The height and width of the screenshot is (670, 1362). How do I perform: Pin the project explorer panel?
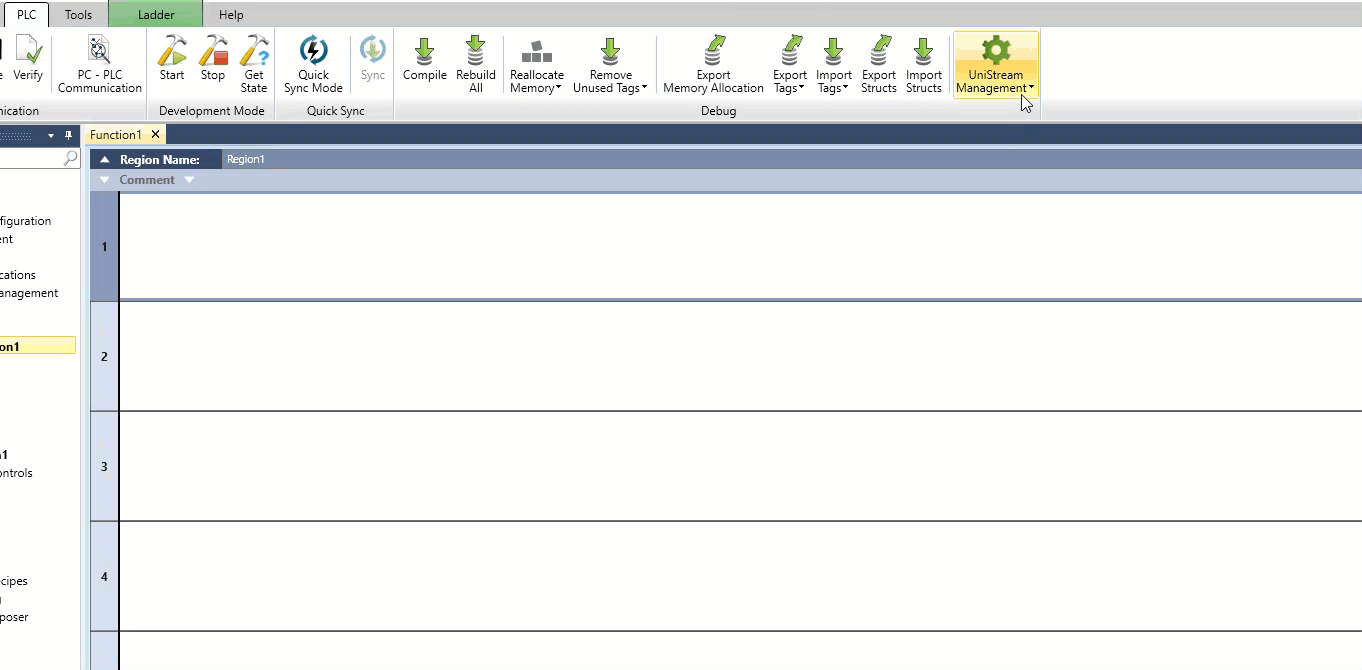69,135
